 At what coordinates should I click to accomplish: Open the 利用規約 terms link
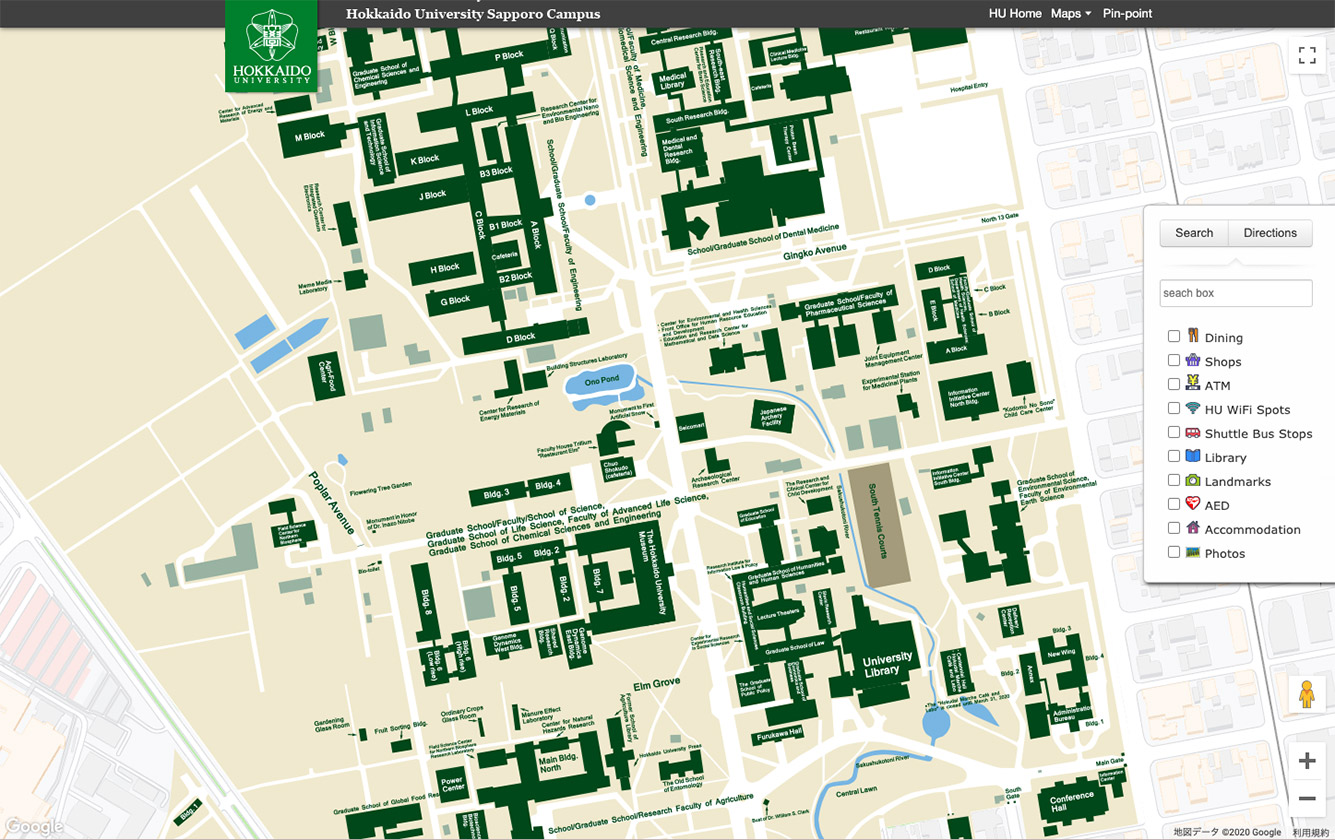click(1310, 832)
